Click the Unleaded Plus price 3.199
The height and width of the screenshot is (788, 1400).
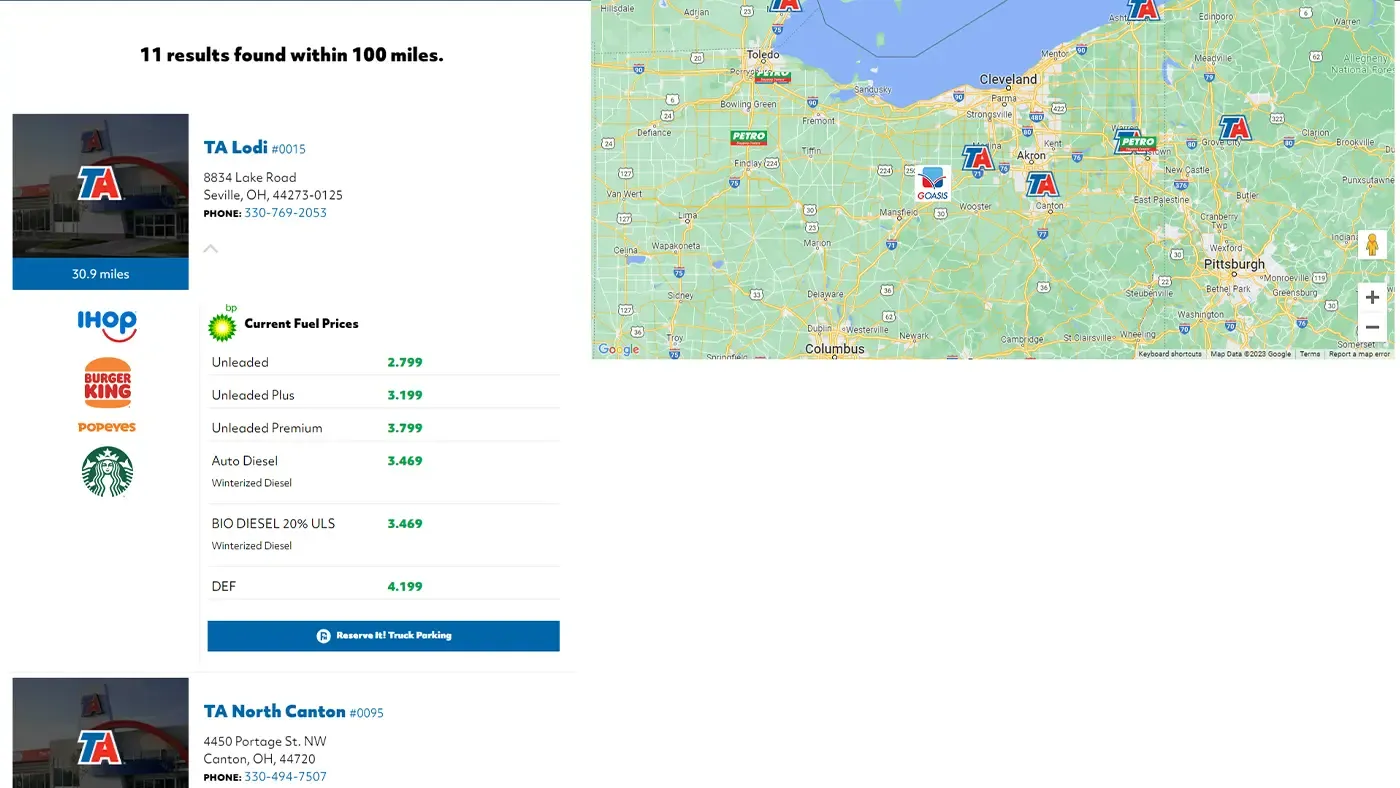tap(405, 395)
